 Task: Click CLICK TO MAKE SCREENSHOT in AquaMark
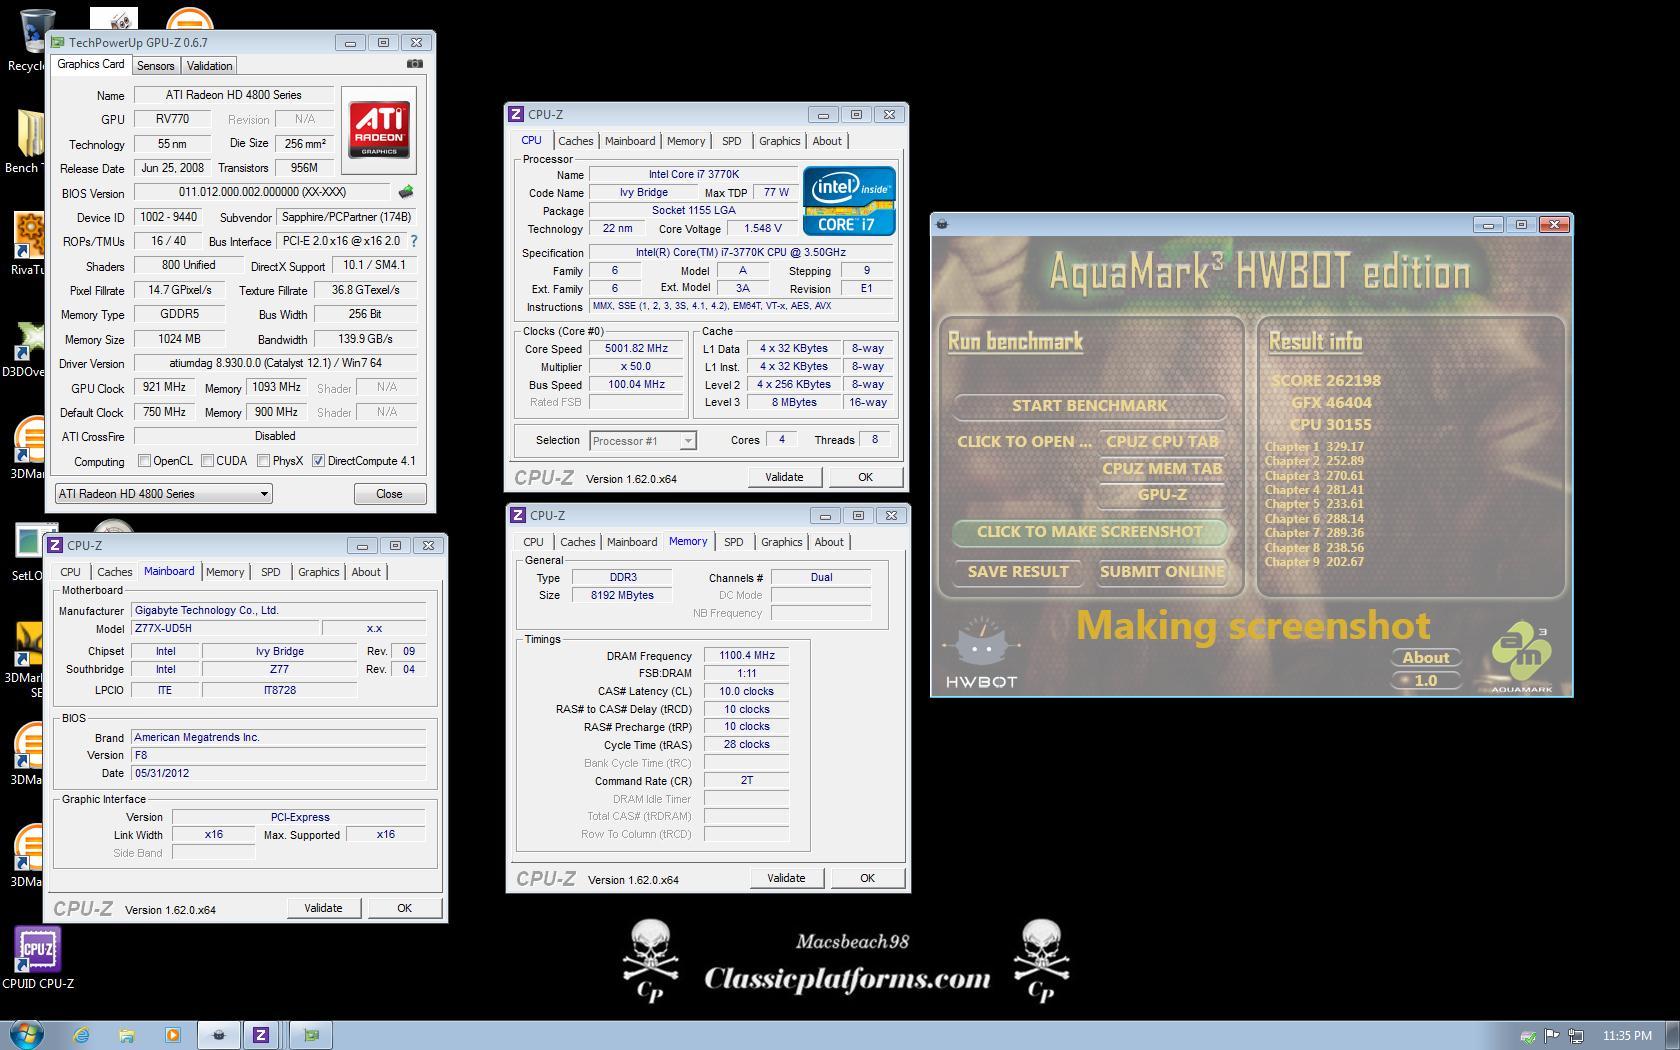pos(1089,532)
